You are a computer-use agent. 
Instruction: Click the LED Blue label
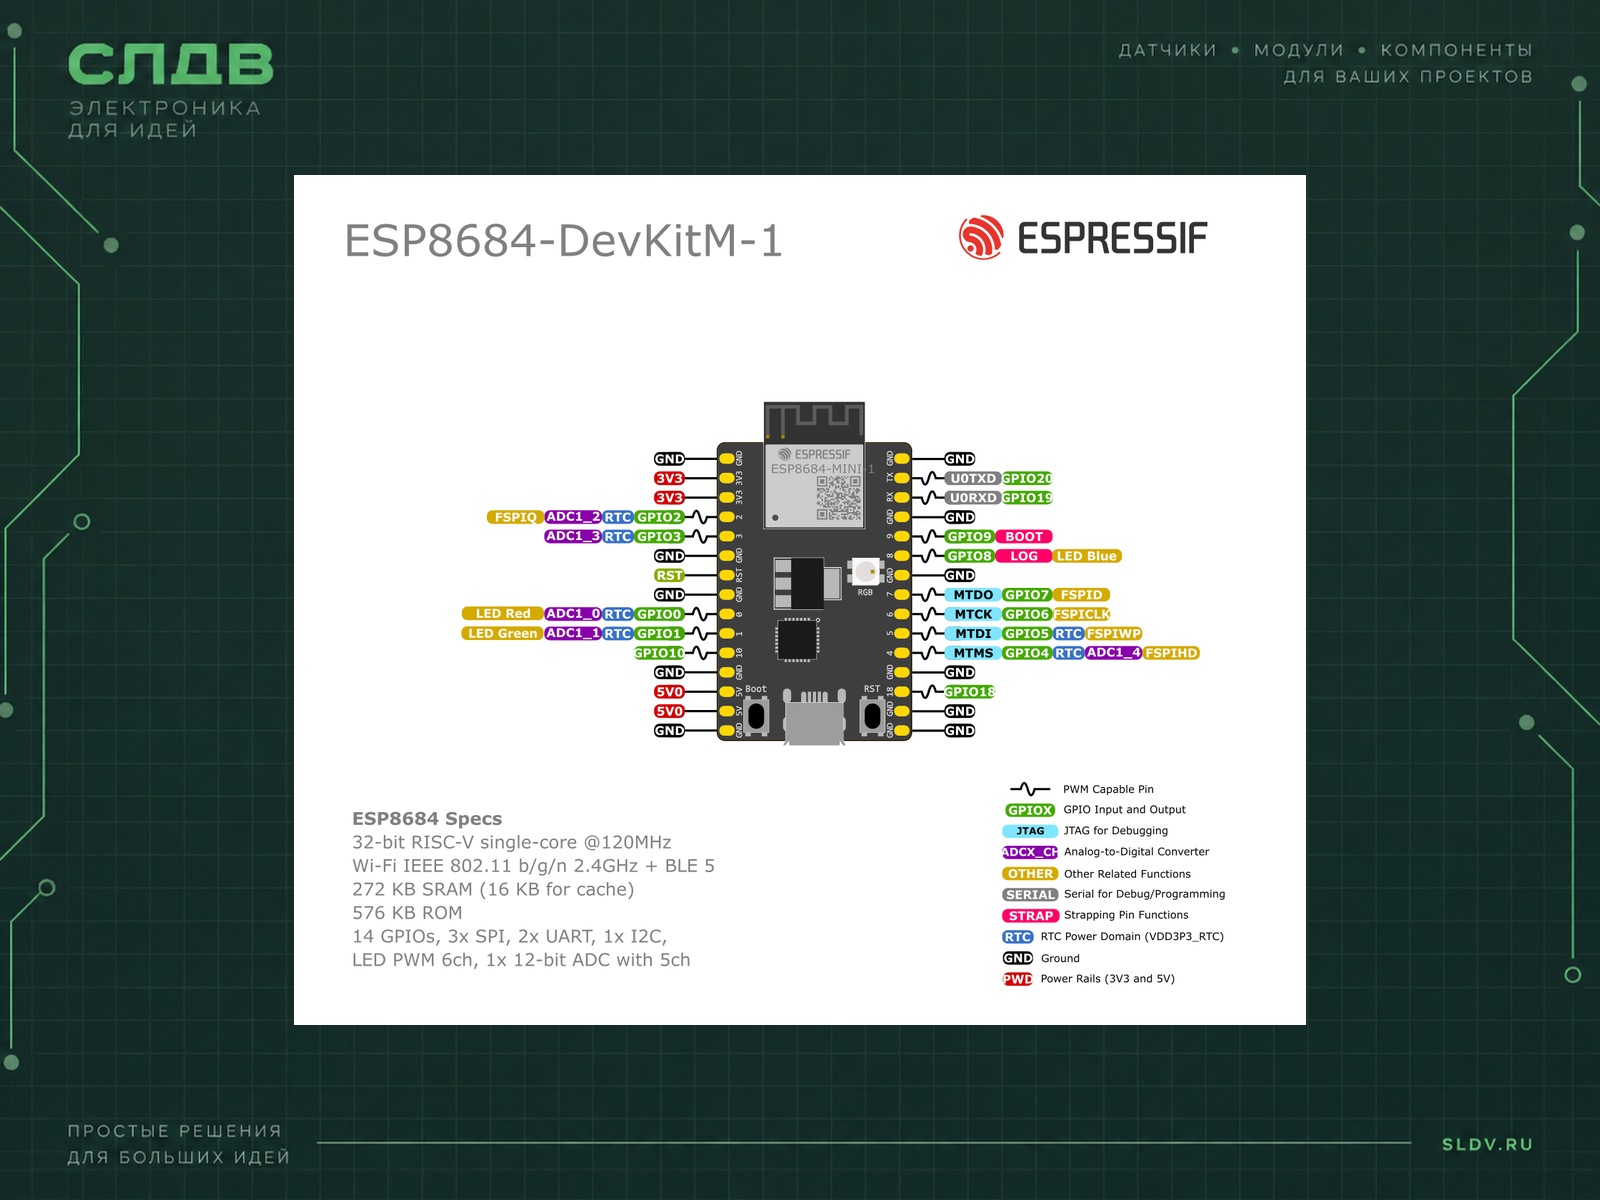tap(1087, 556)
